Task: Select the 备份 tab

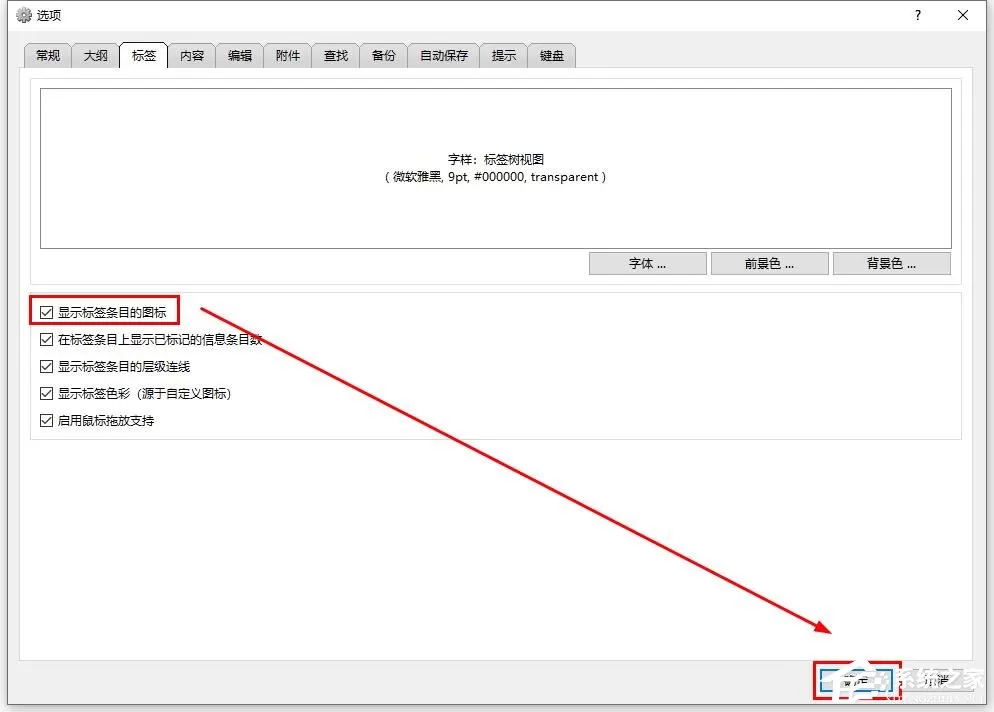Action: click(x=384, y=56)
